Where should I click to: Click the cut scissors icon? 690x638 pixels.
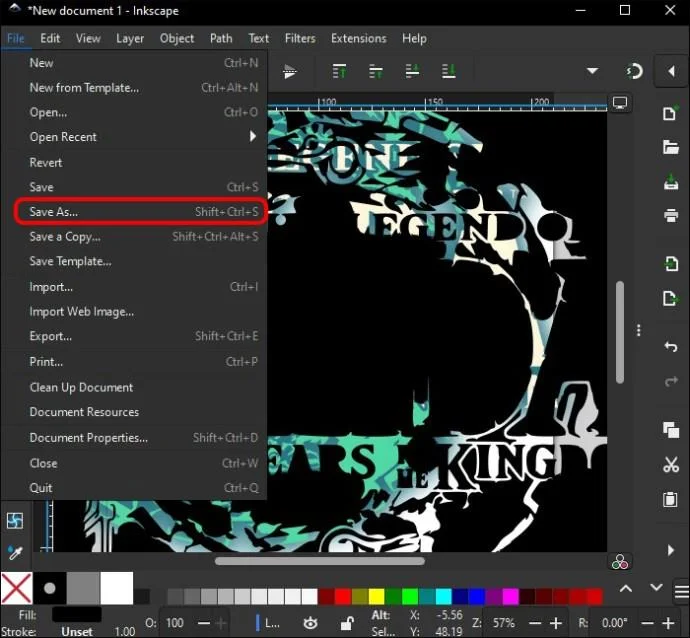671,464
